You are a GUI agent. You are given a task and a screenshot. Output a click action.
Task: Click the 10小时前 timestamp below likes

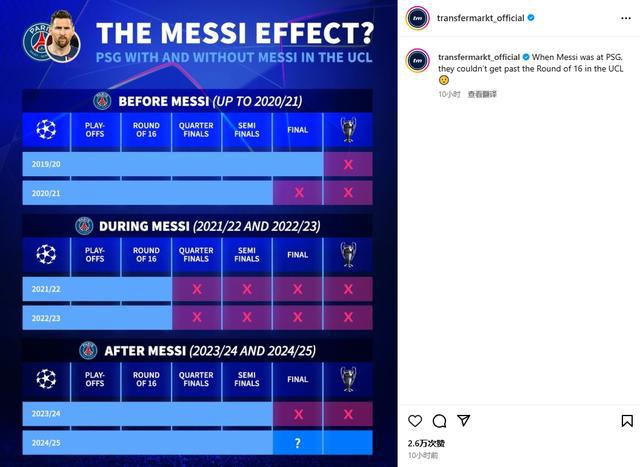pyautogui.click(x=423, y=455)
